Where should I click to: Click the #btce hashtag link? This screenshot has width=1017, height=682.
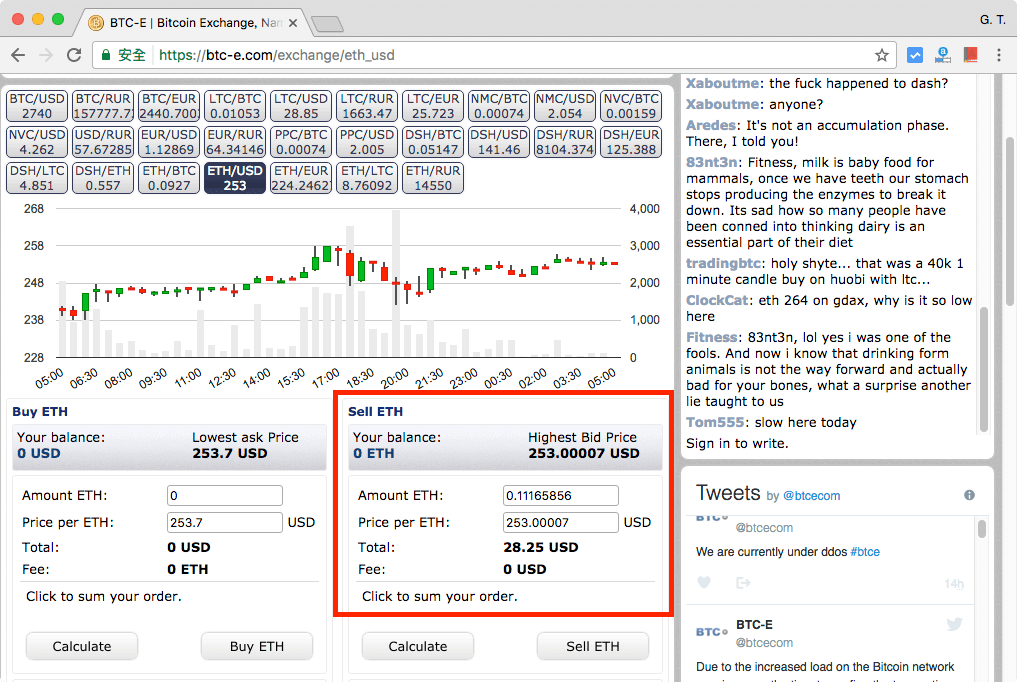[865, 551]
